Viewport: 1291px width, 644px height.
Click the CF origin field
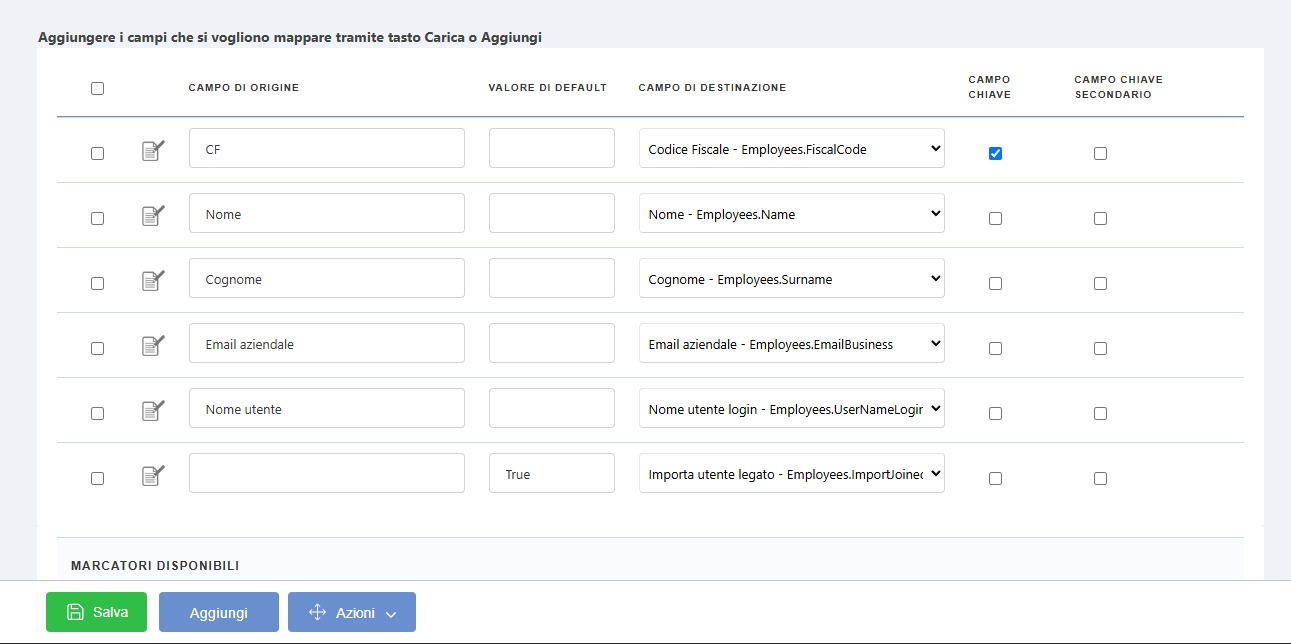pyautogui.click(x=327, y=148)
